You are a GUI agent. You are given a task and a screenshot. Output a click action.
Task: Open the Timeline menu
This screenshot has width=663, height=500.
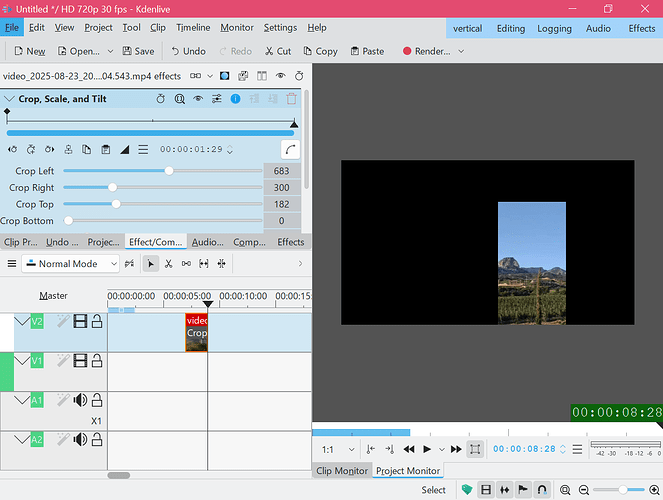193,28
